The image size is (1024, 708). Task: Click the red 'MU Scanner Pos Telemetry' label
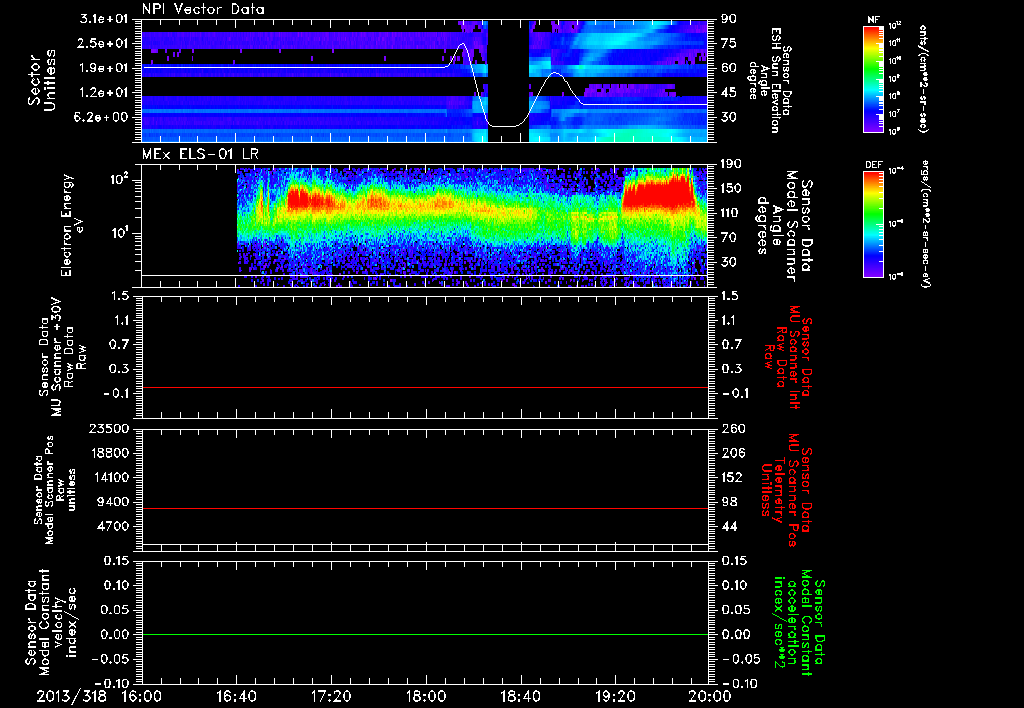(x=786, y=490)
